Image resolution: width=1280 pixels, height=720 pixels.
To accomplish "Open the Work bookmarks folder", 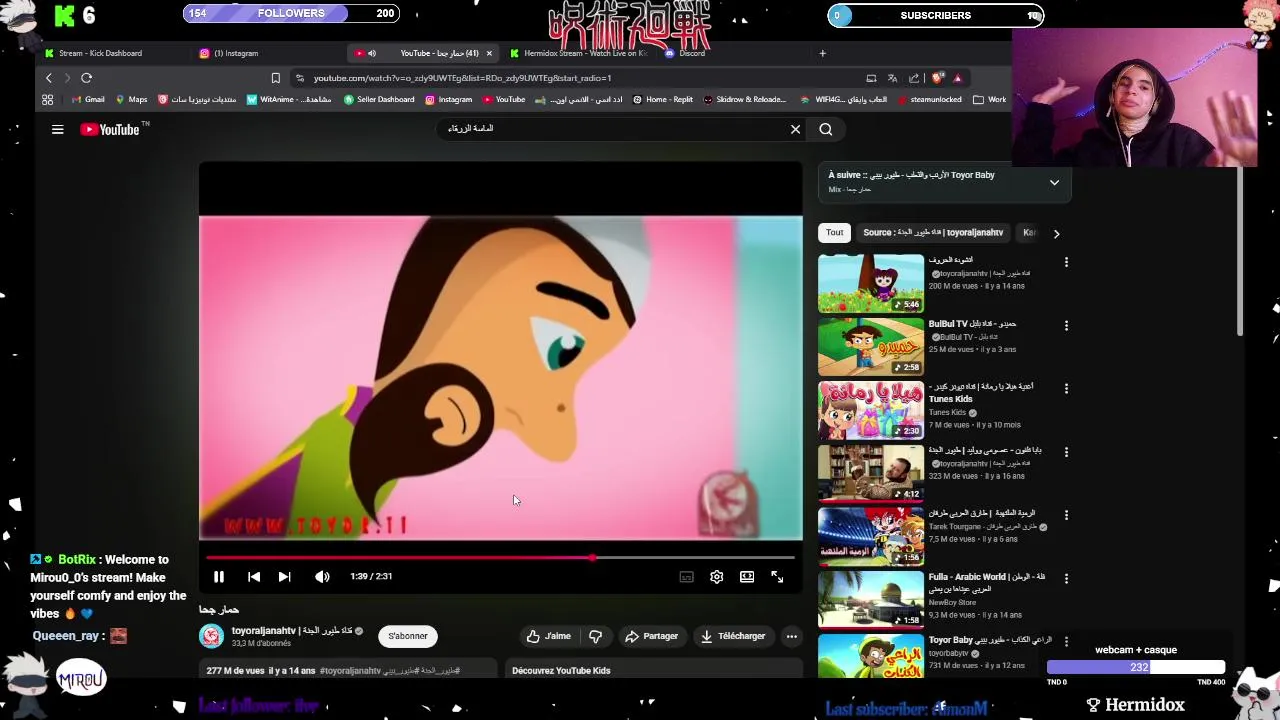I will (x=990, y=99).
